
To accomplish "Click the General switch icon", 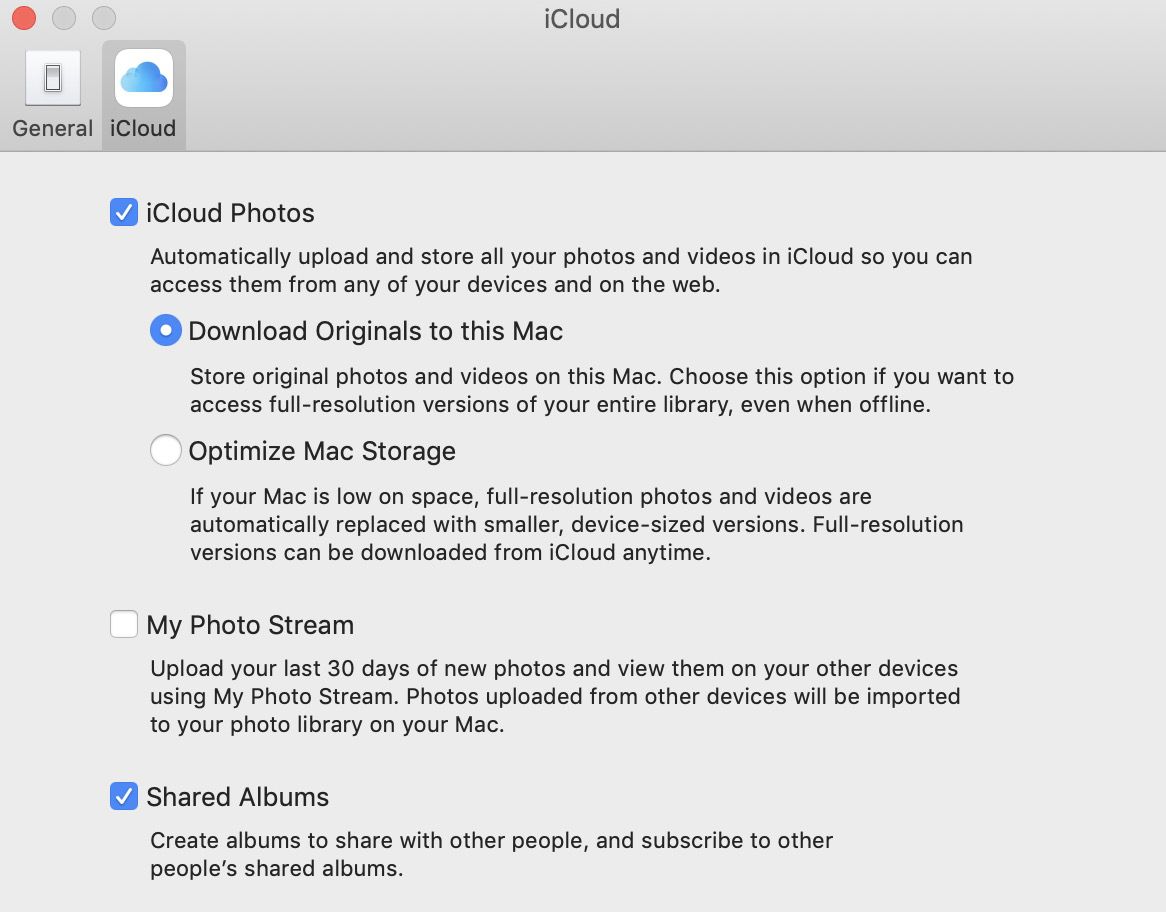I will click(53, 78).
